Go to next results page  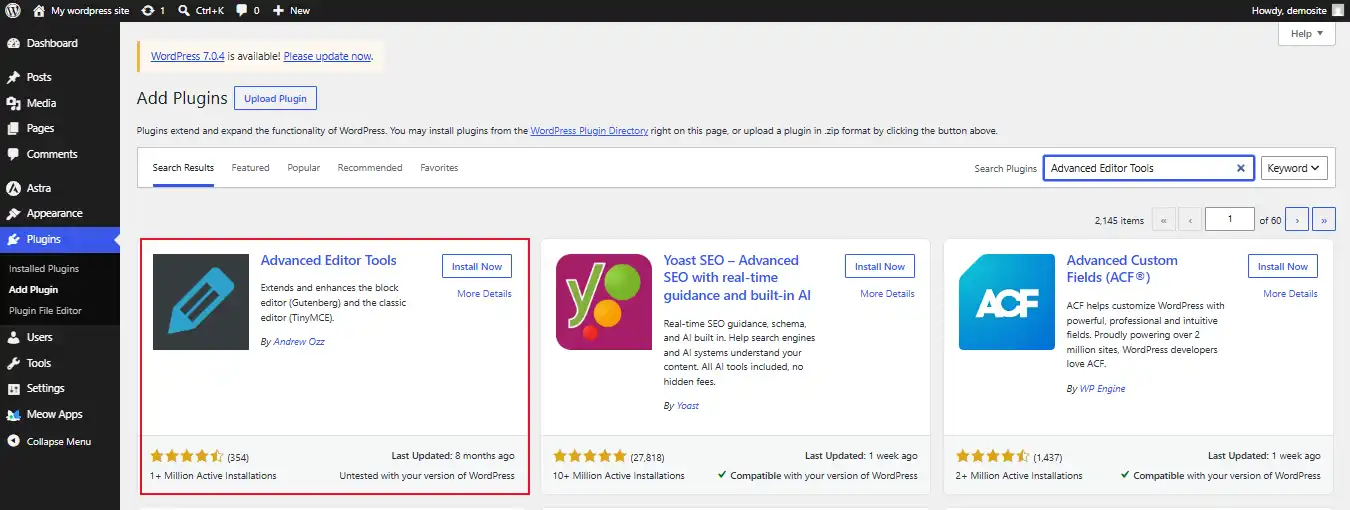click(1297, 220)
